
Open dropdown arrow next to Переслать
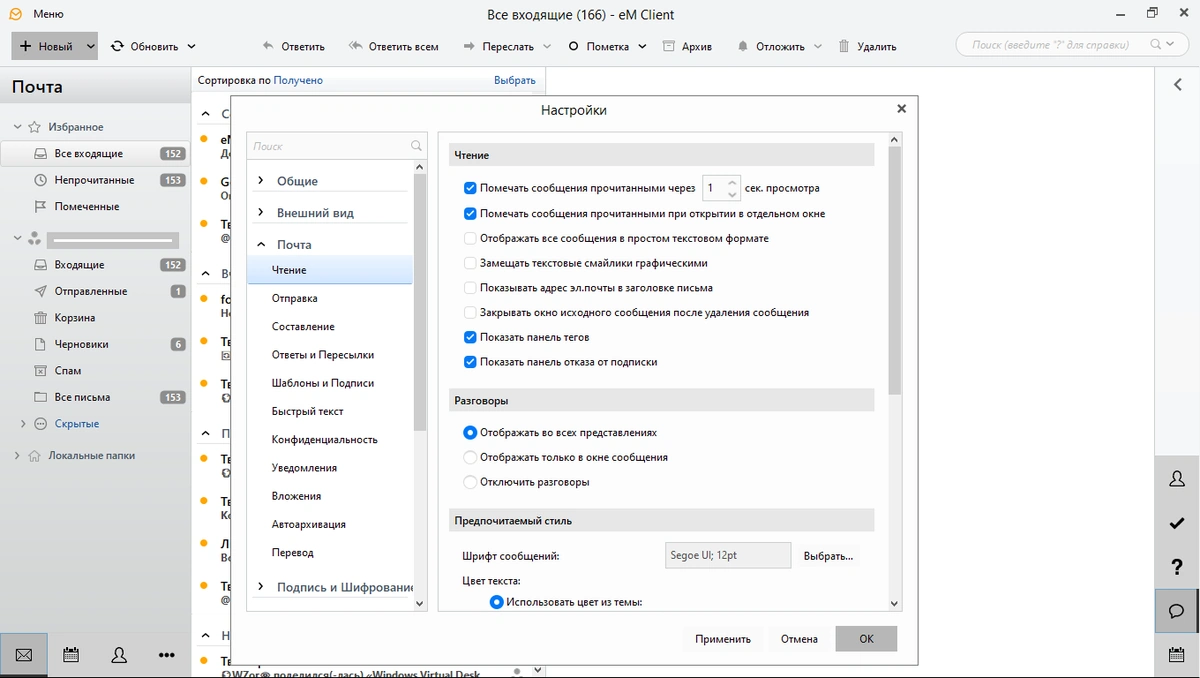[547, 46]
